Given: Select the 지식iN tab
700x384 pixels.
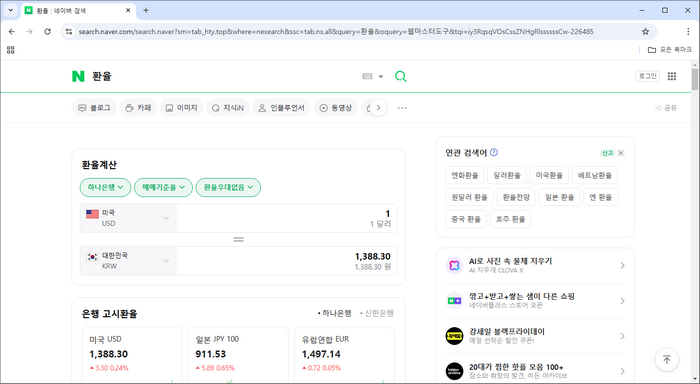Looking at the screenshot, I should click(228, 108).
